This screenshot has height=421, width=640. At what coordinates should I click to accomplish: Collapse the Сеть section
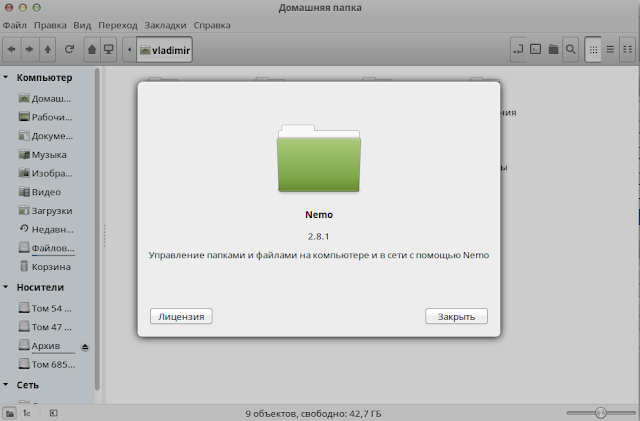pos(6,385)
